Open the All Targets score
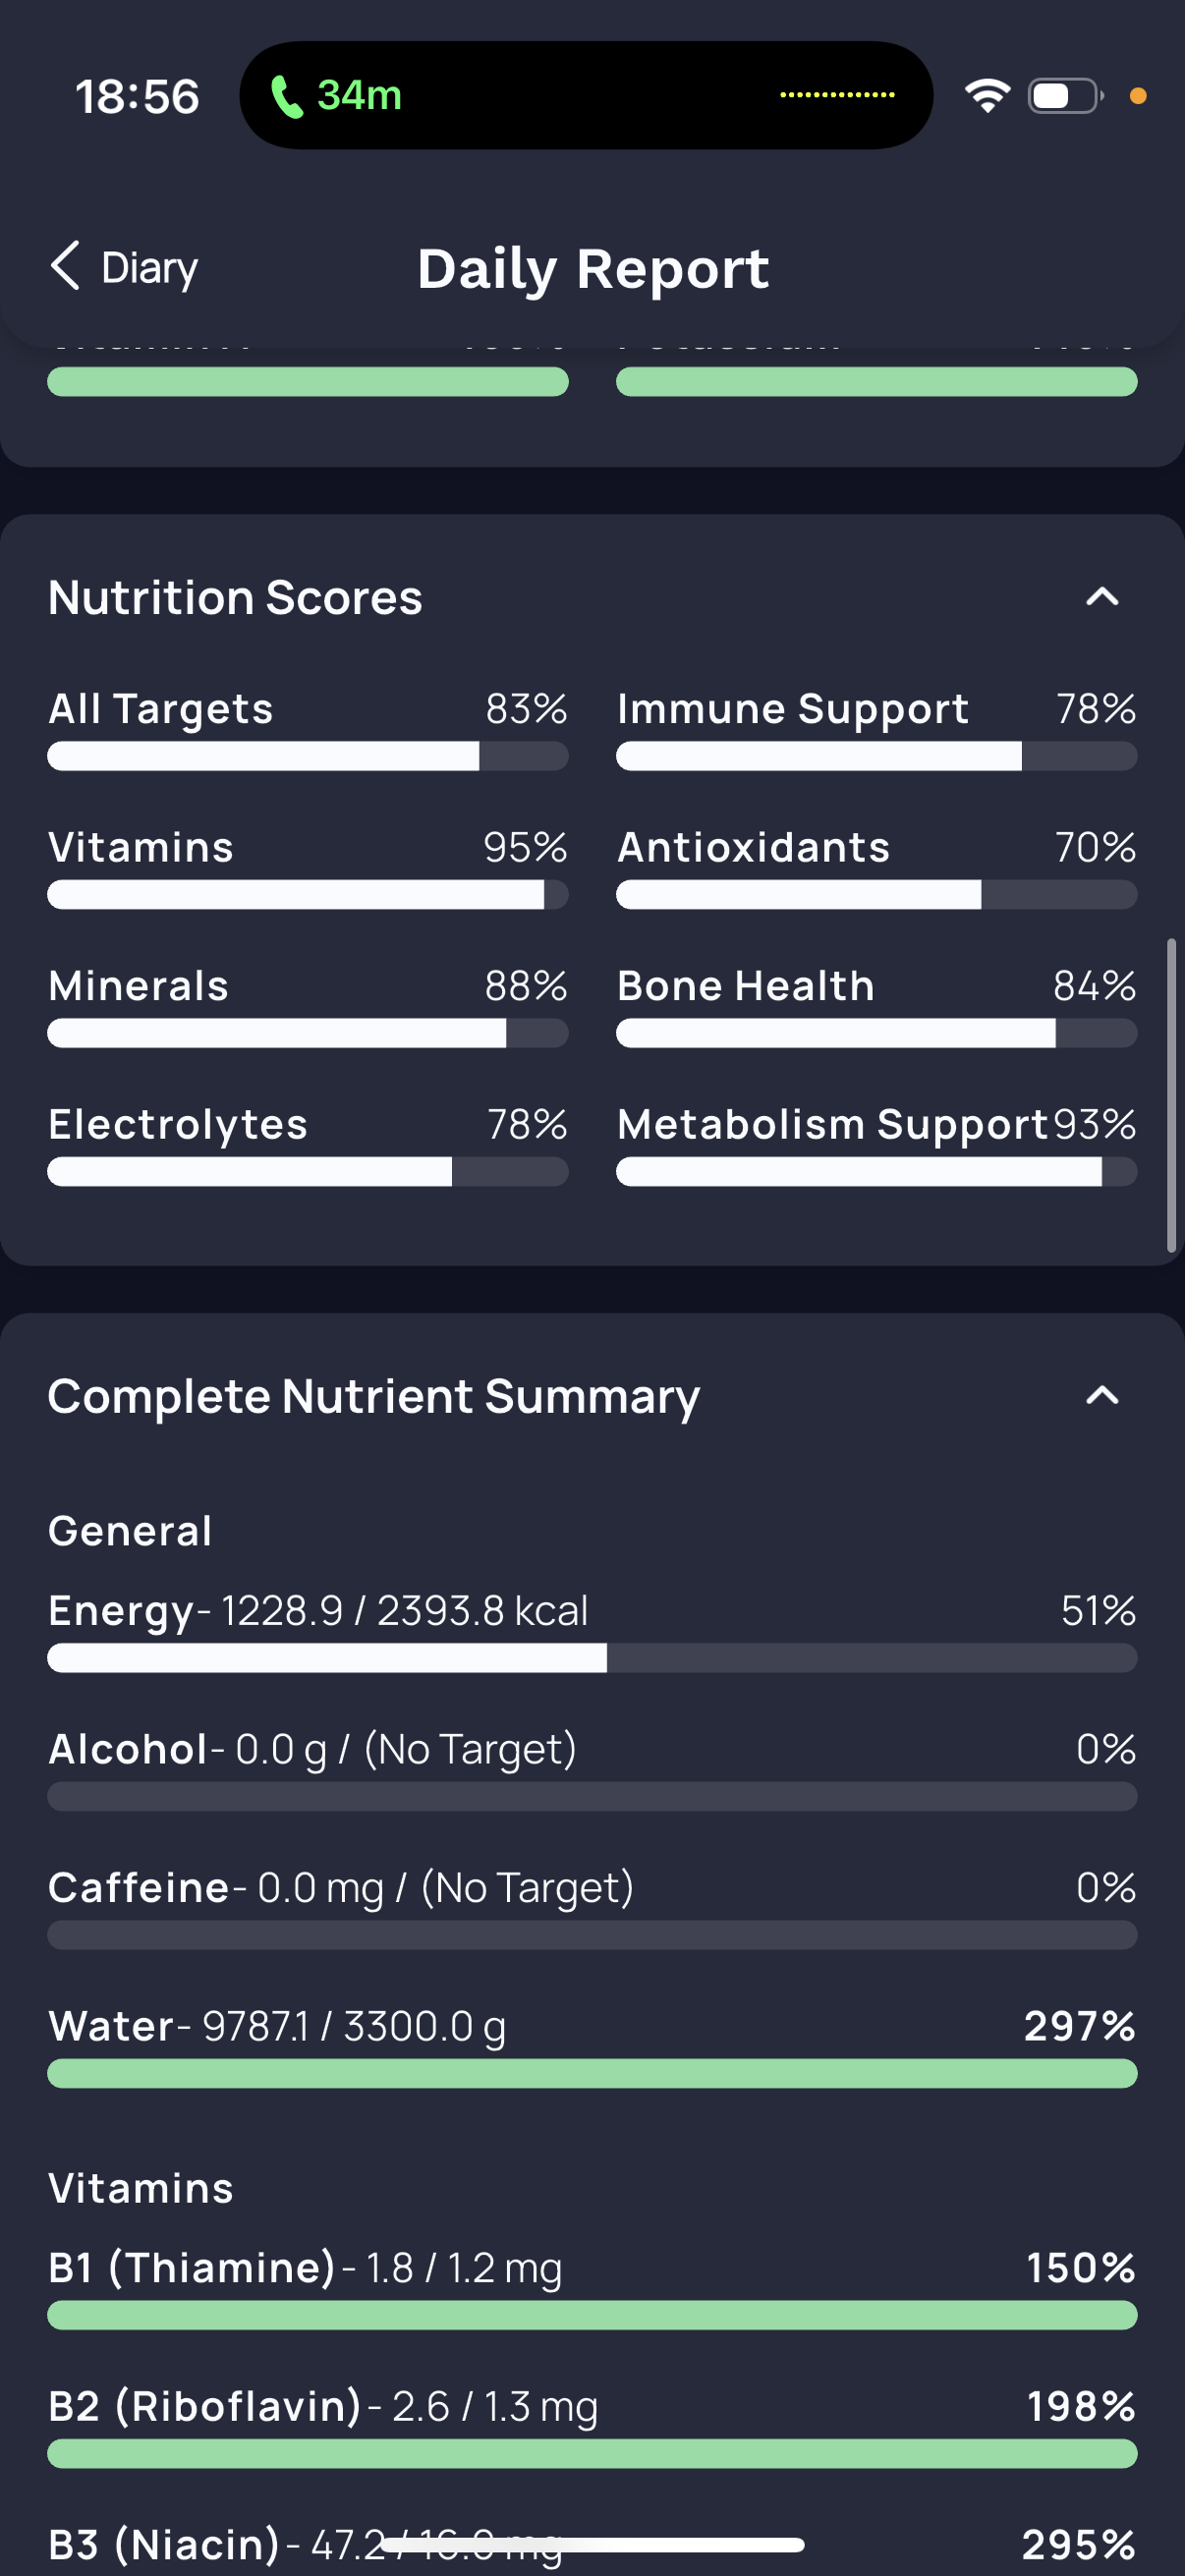This screenshot has height=2576, width=1185. tap(308, 729)
